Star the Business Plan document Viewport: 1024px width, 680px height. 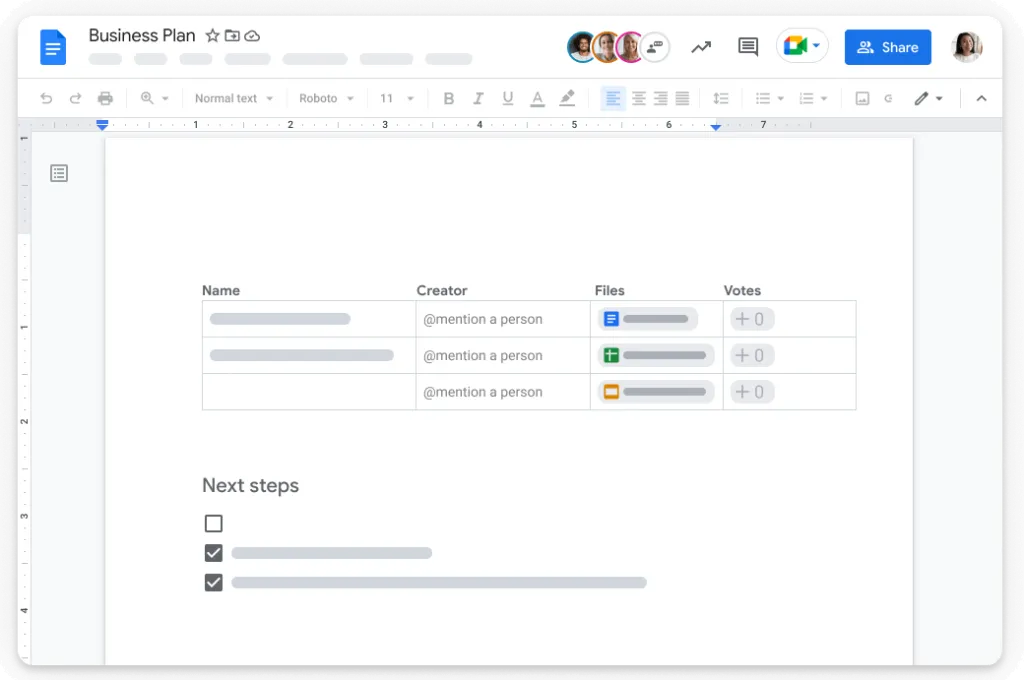[213, 35]
